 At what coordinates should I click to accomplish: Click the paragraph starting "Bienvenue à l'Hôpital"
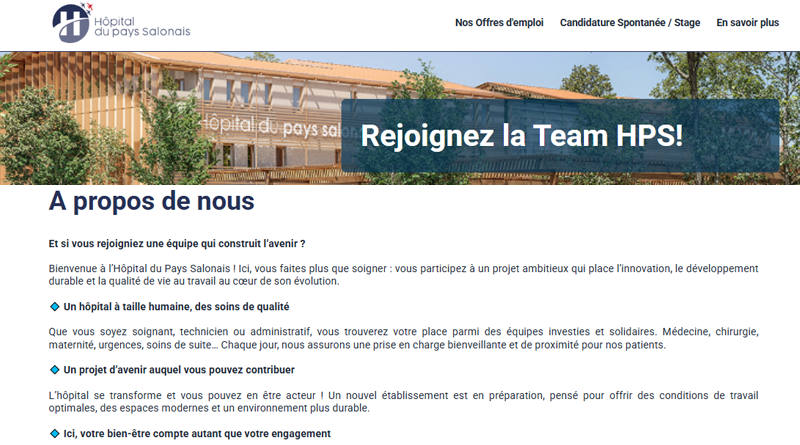(x=400, y=275)
